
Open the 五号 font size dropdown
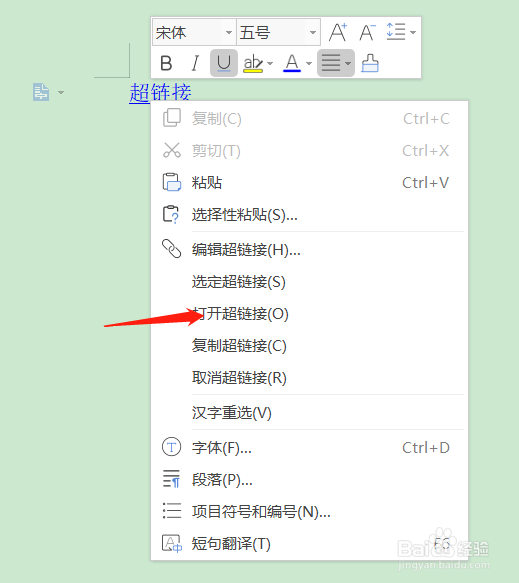278,32
